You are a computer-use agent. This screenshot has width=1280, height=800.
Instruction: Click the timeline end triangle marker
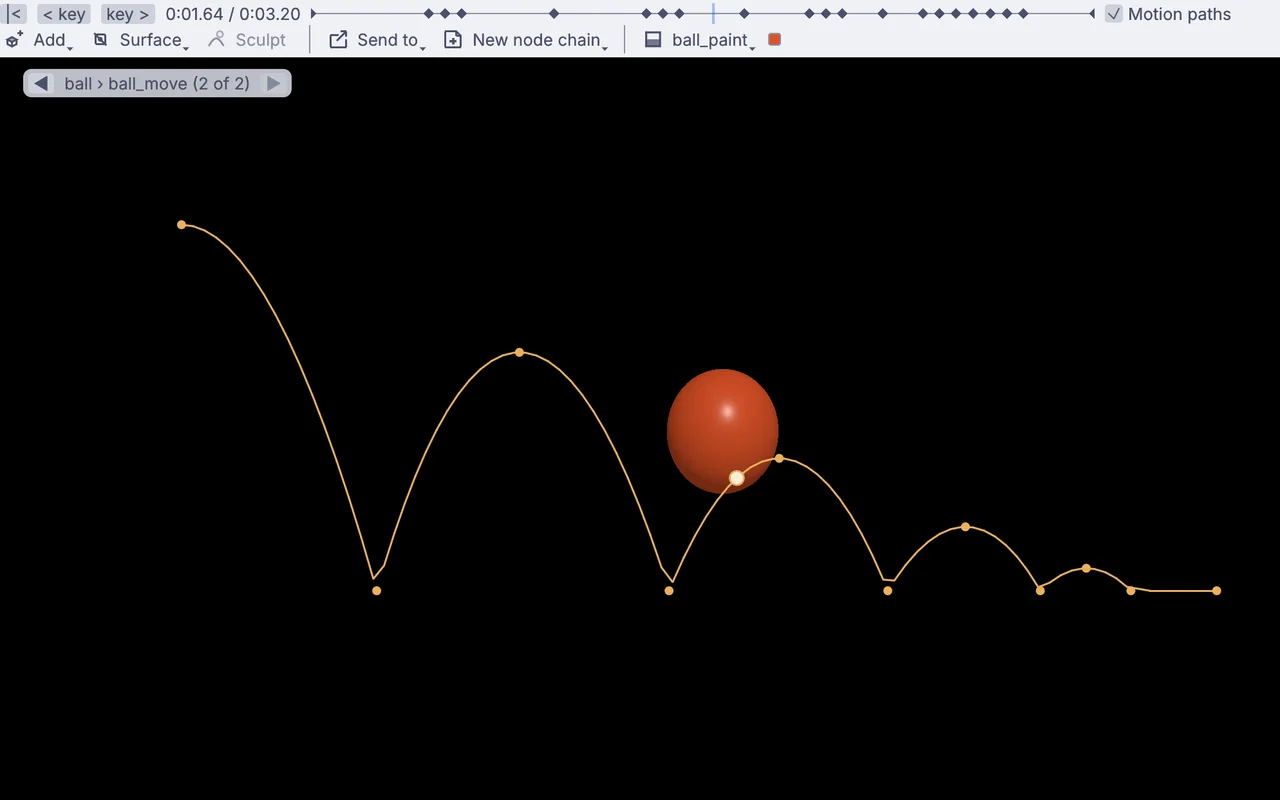1092,14
